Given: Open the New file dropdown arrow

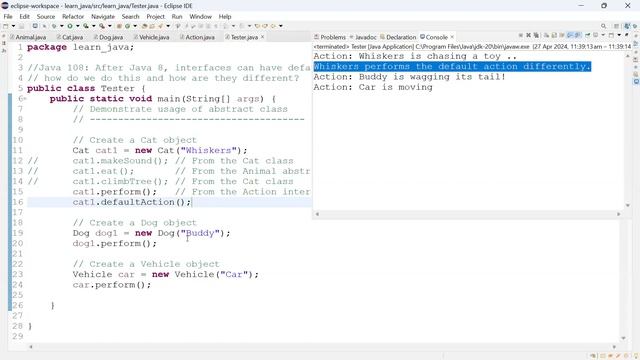Looking at the screenshot, I should coord(13,26).
